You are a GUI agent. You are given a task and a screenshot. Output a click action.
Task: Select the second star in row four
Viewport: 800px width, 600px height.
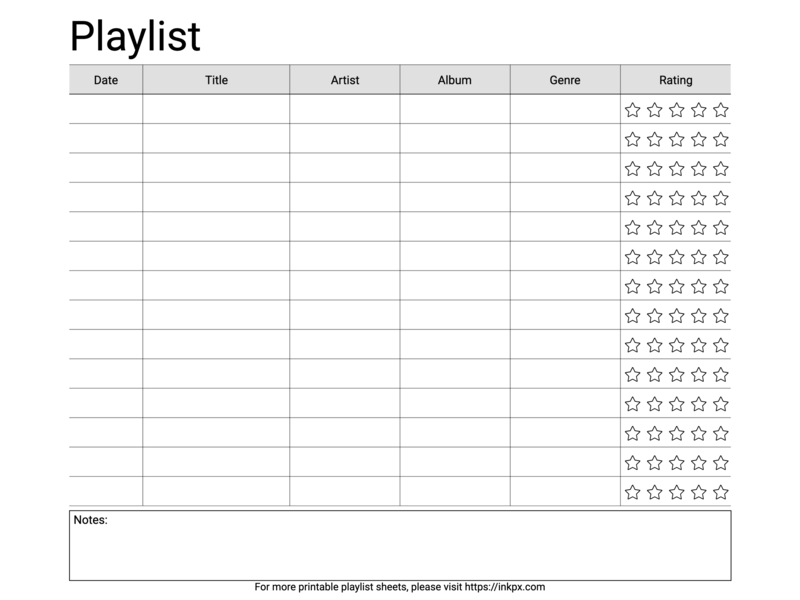[654, 198]
